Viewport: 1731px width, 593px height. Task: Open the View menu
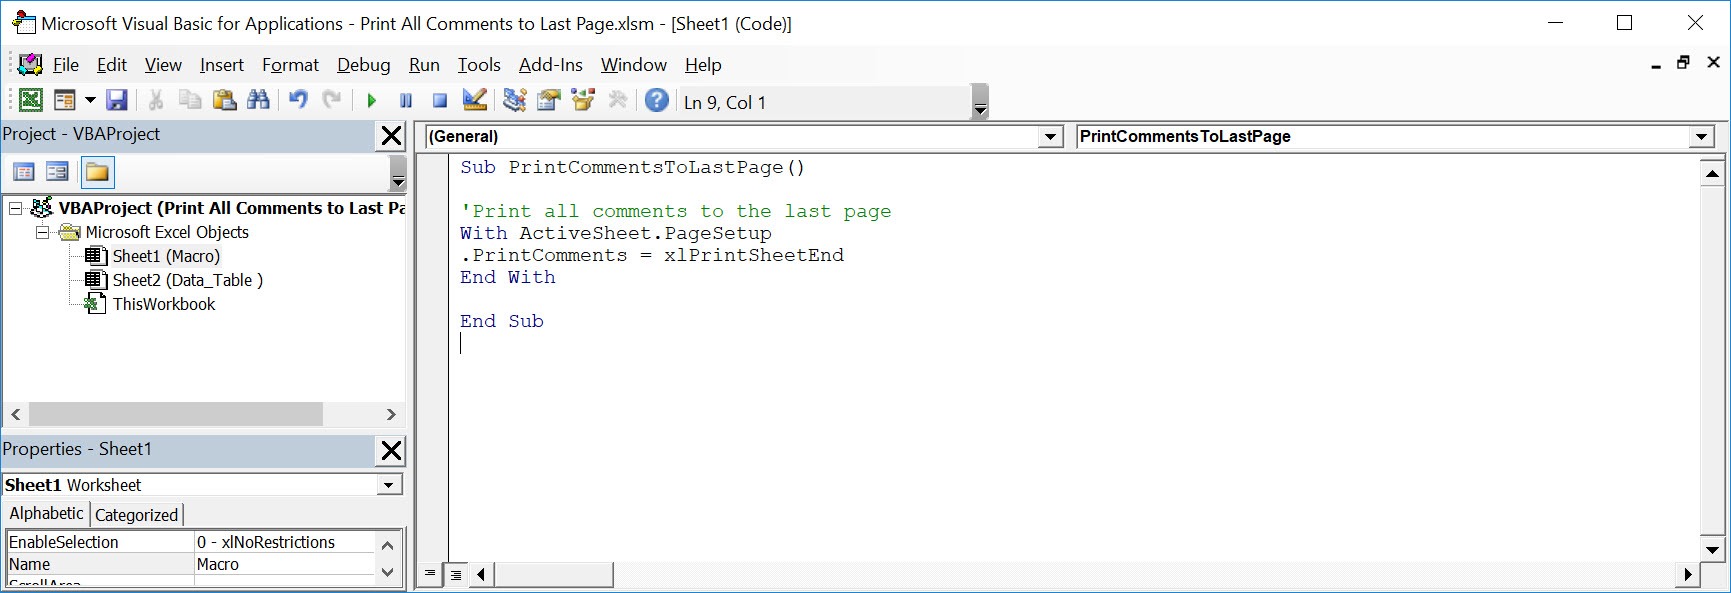pyautogui.click(x=163, y=65)
